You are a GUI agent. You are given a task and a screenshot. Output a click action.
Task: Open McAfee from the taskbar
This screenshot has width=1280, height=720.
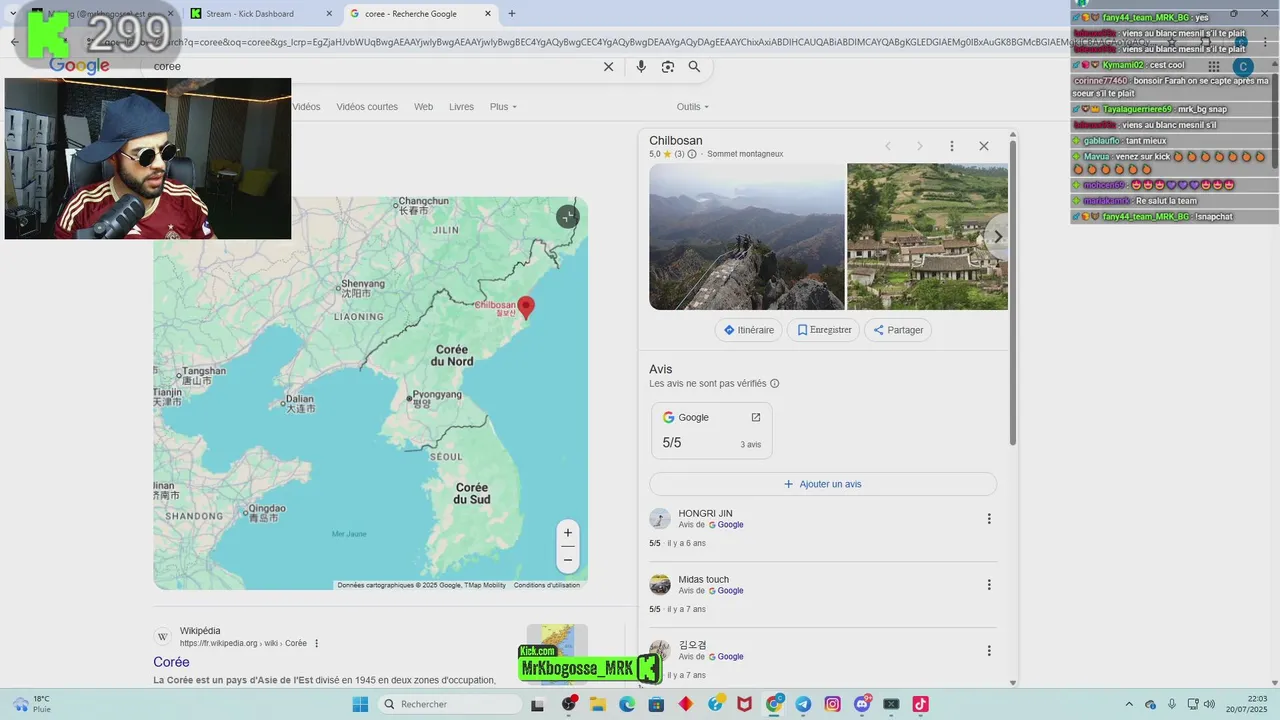(x=744, y=704)
